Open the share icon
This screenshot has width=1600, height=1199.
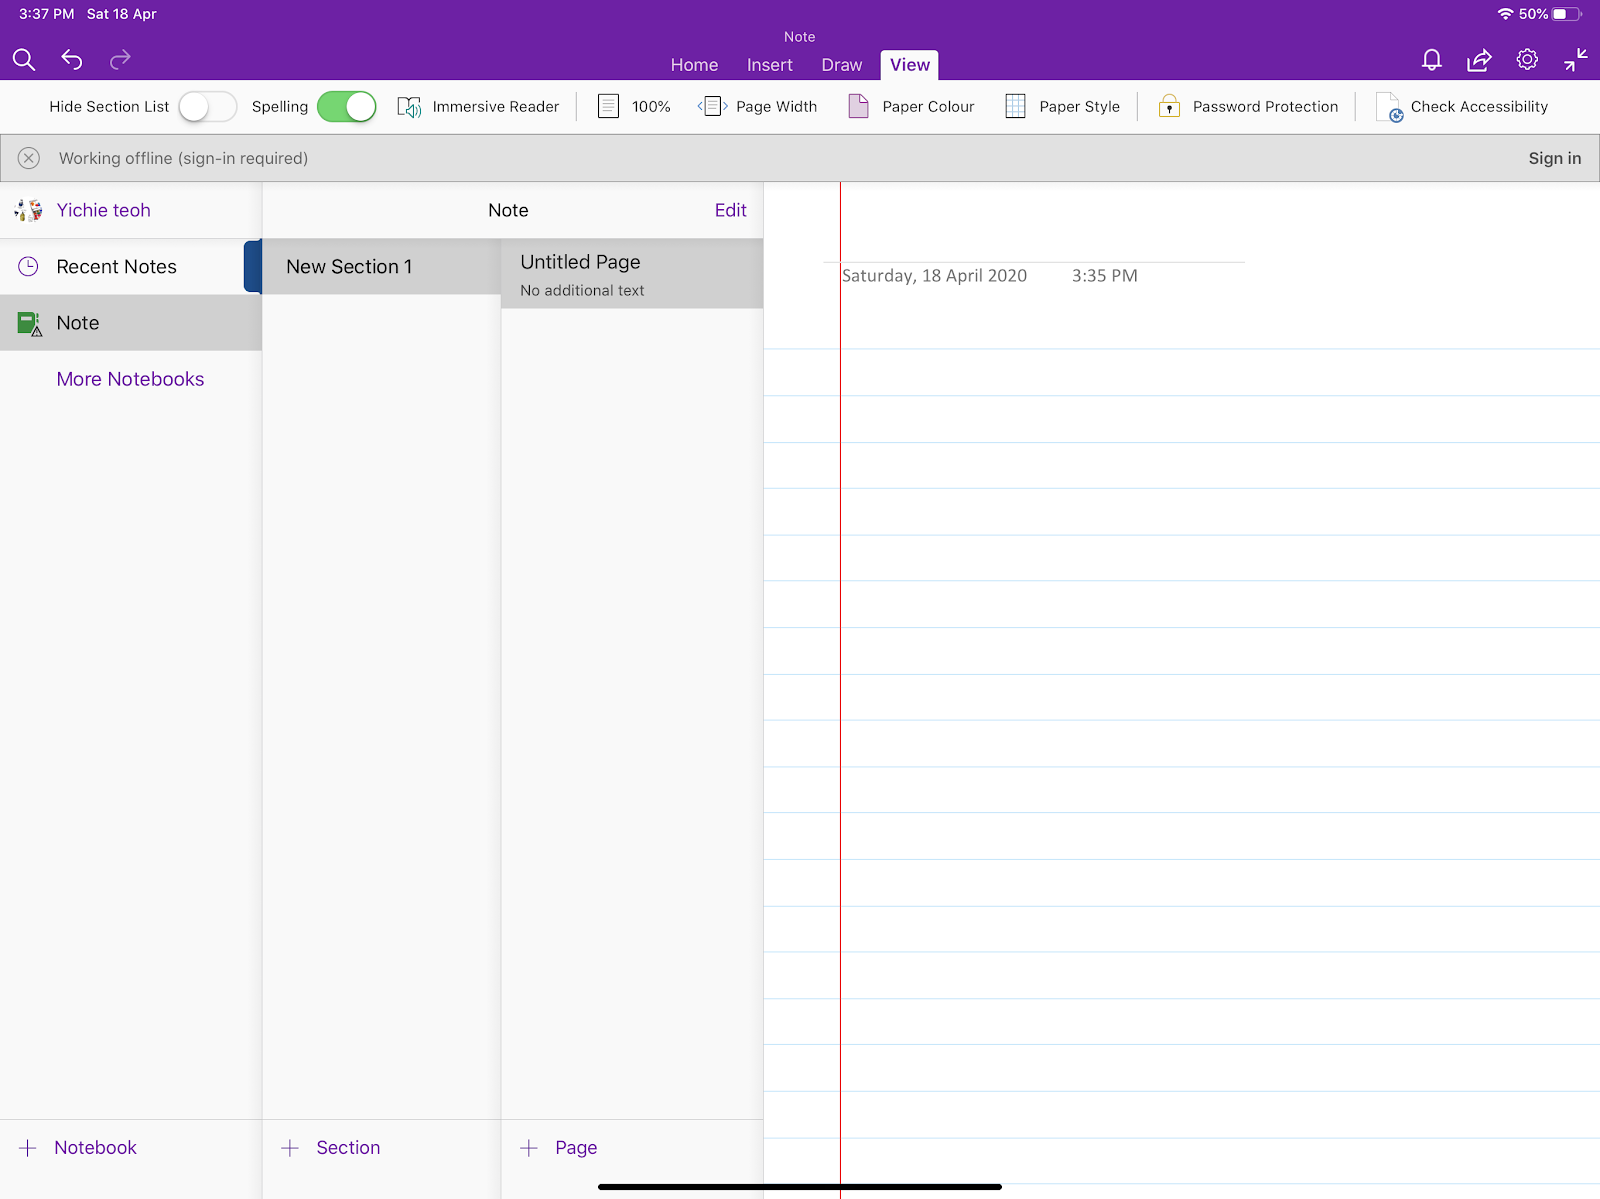click(x=1479, y=60)
